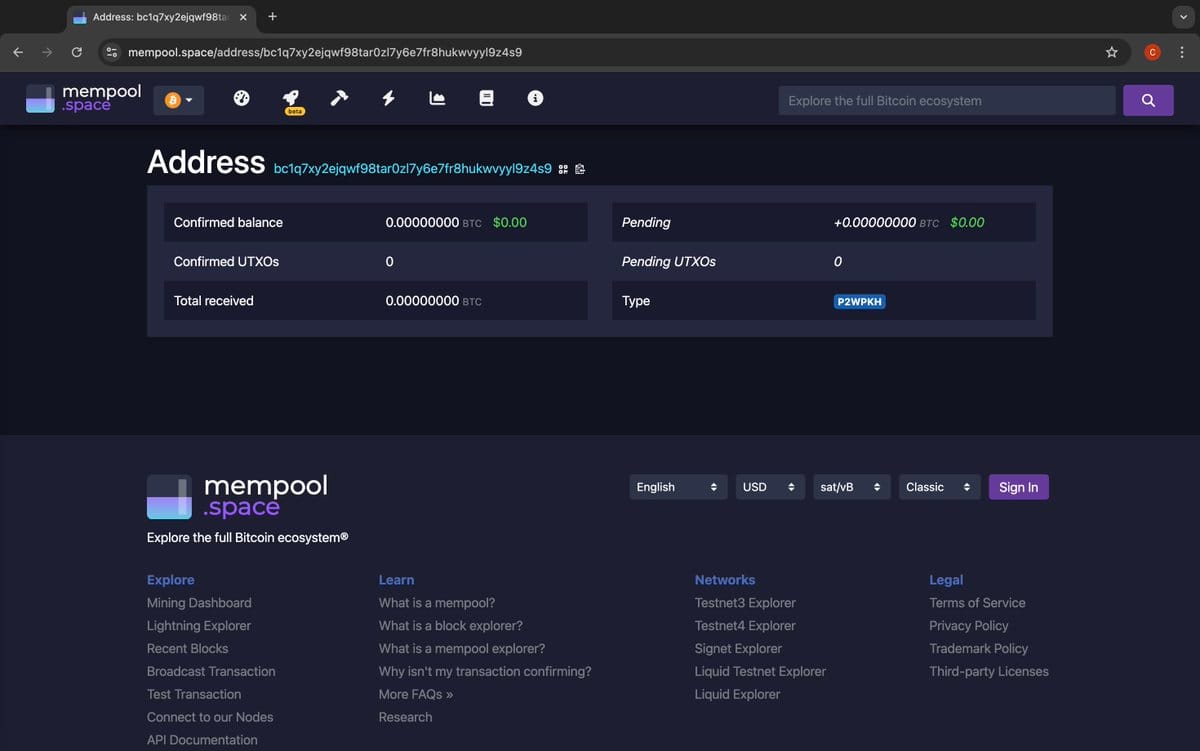Image resolution: width=1200 pixels, height=751 pixels.
Task: Open Liquid Testnet Explorer link
Action: pos(760,672)
